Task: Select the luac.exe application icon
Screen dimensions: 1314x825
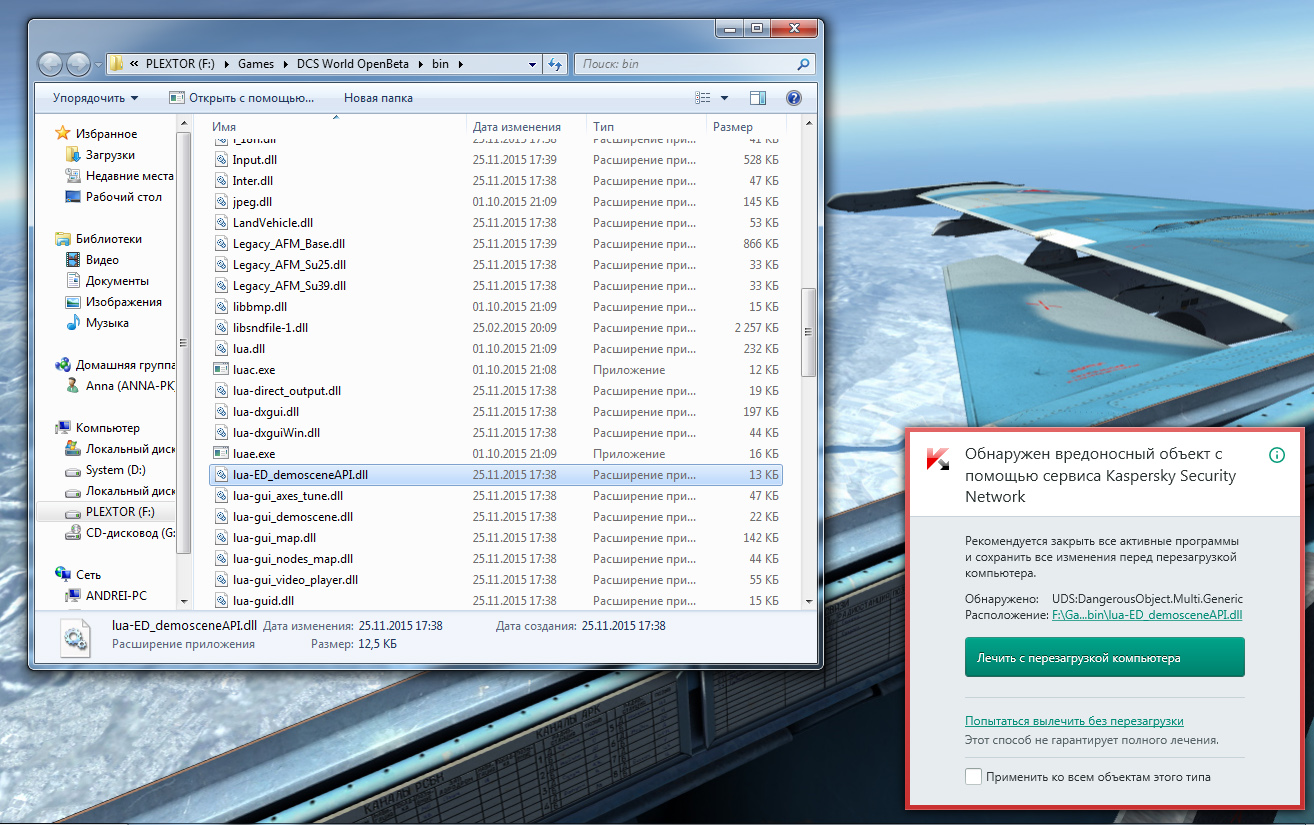Action: 222,370
